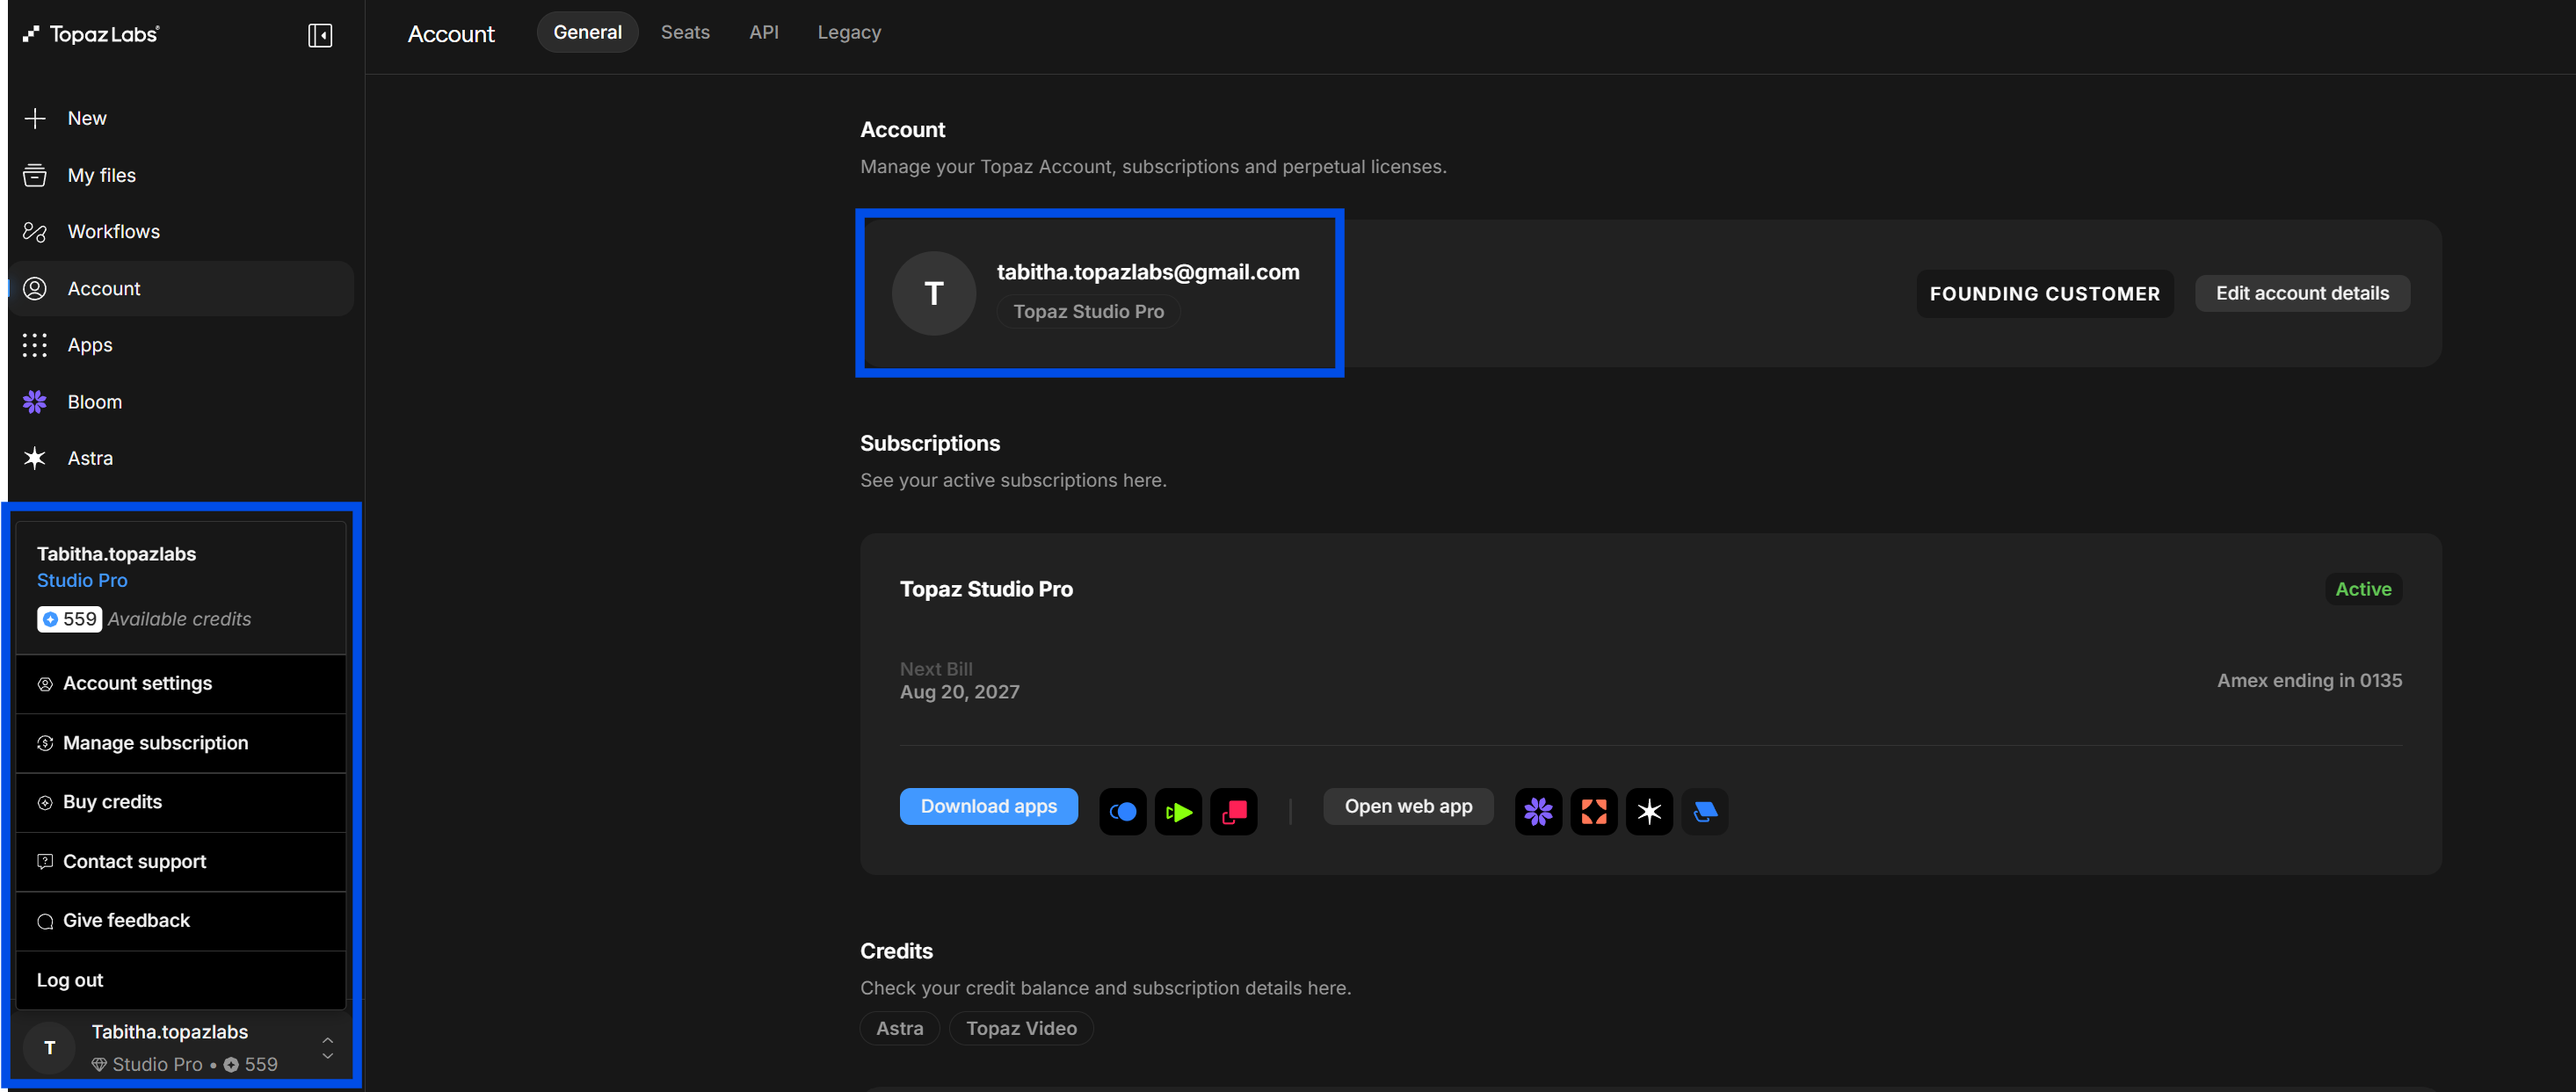This screenshot has height=1092, width=2576.
Task: Open the Legacy tab
Action: click(x=849, y=32)
